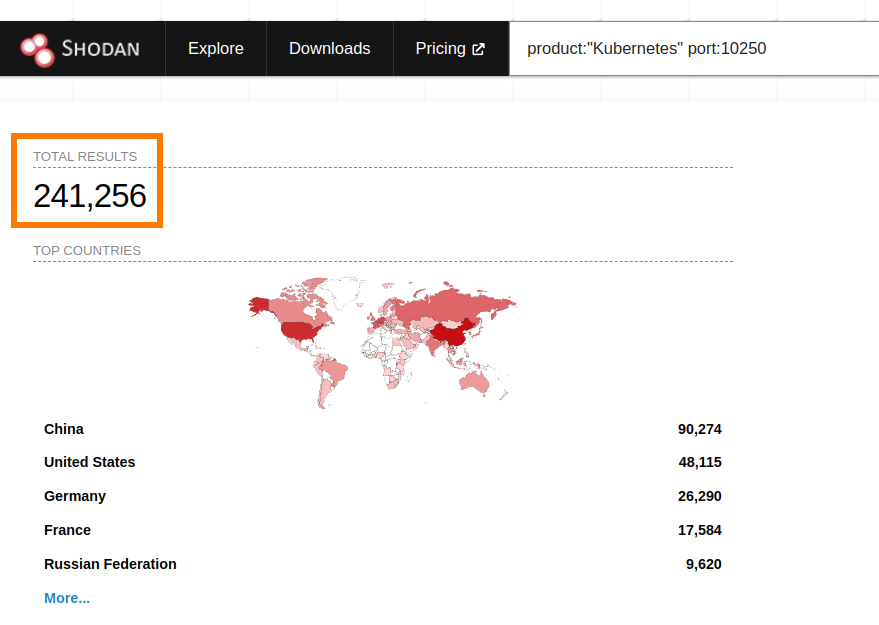Open the Explore menu item
The height and width of the screenshot is (625, 879).
pyautogui.click(x=216, y=49)
